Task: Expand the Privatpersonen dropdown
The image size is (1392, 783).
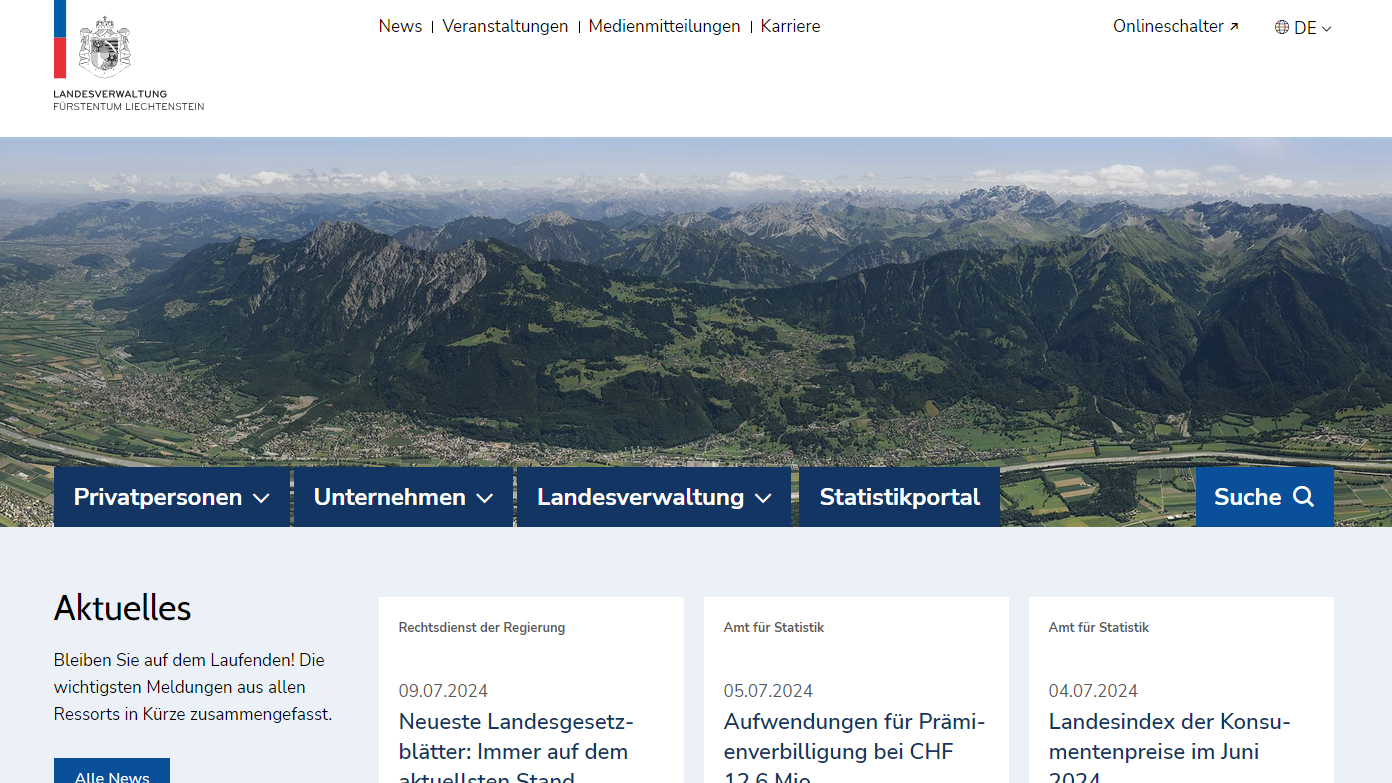Action: pos(170,496)
